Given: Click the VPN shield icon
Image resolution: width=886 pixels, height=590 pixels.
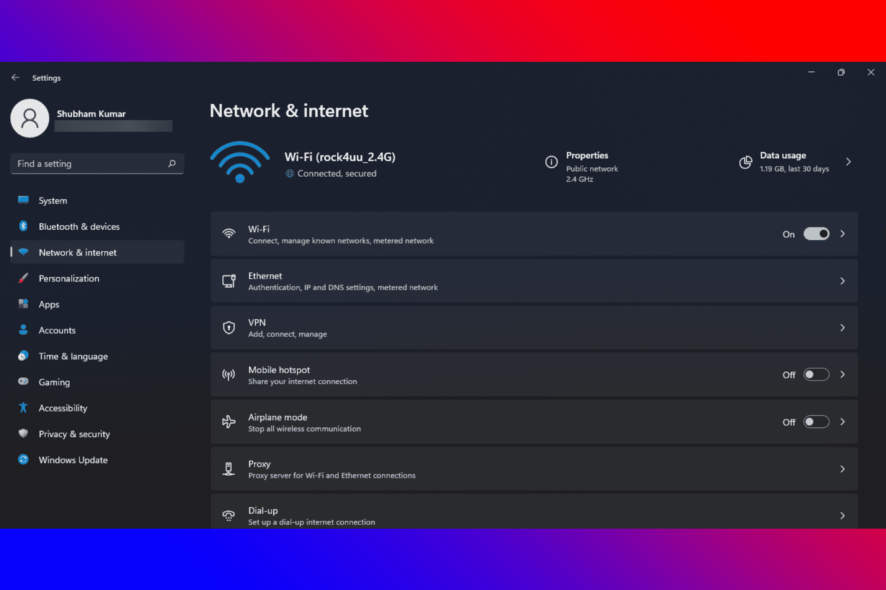Looking at the screenshot, I should point(228,328).
